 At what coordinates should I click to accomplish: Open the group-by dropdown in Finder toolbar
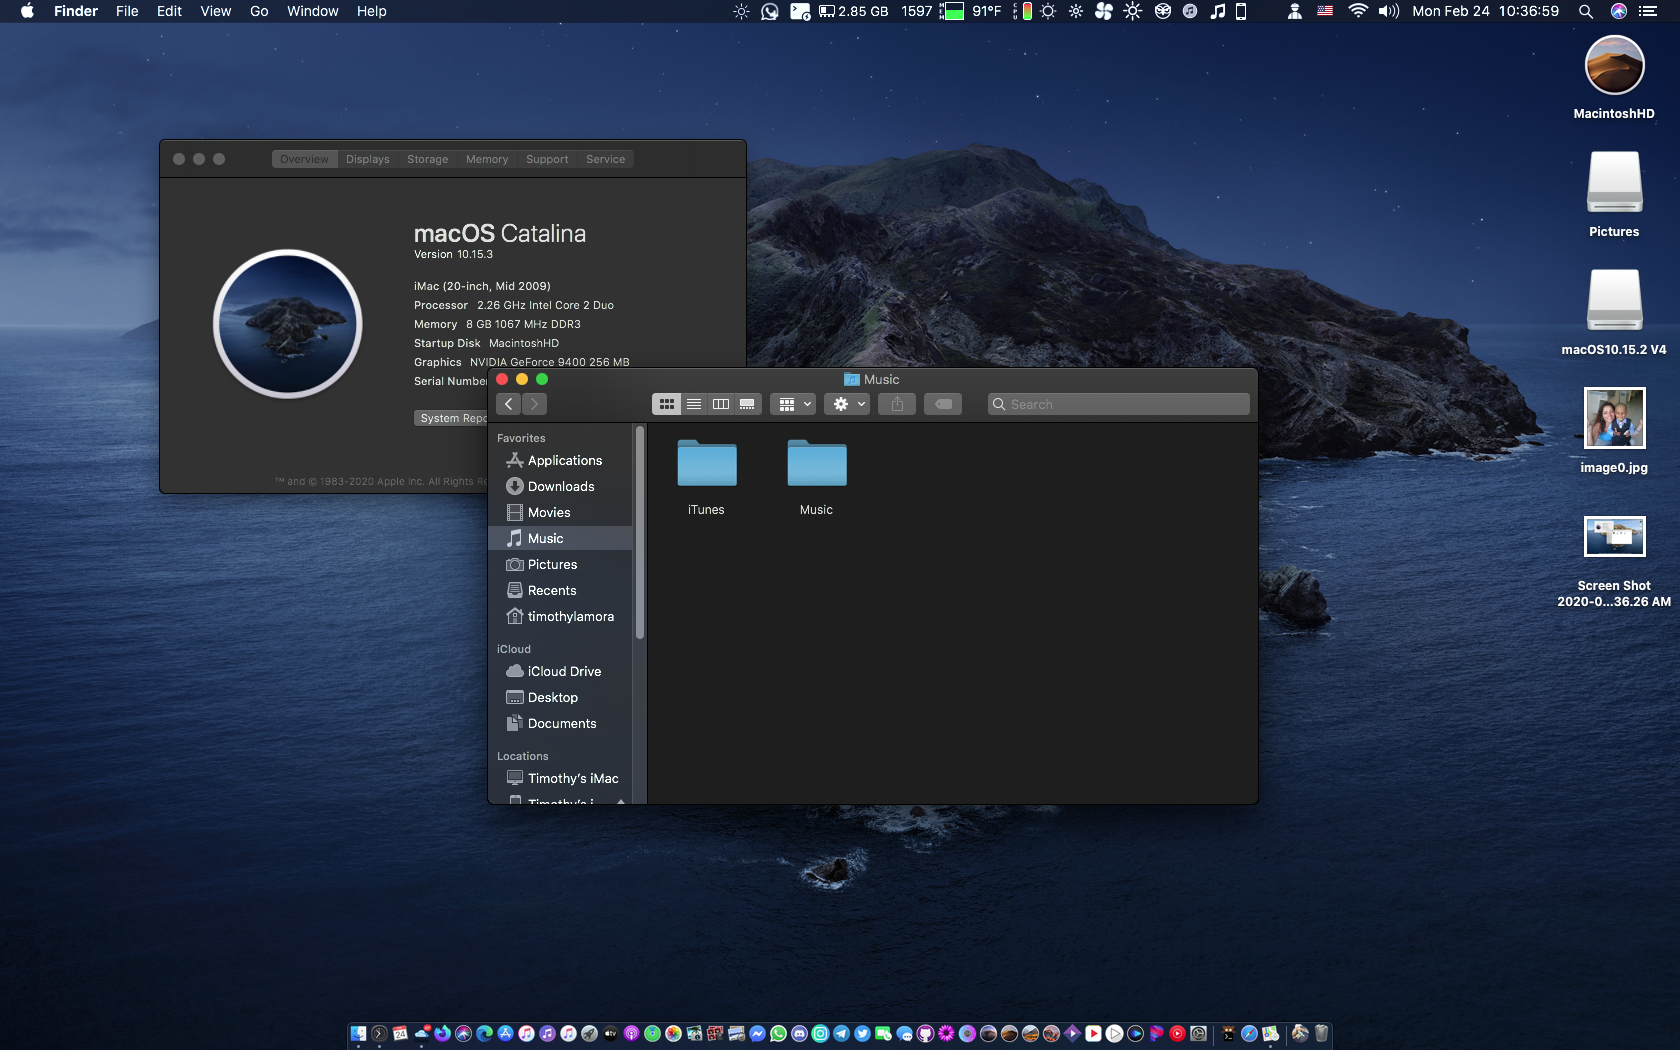click(794, 404)
